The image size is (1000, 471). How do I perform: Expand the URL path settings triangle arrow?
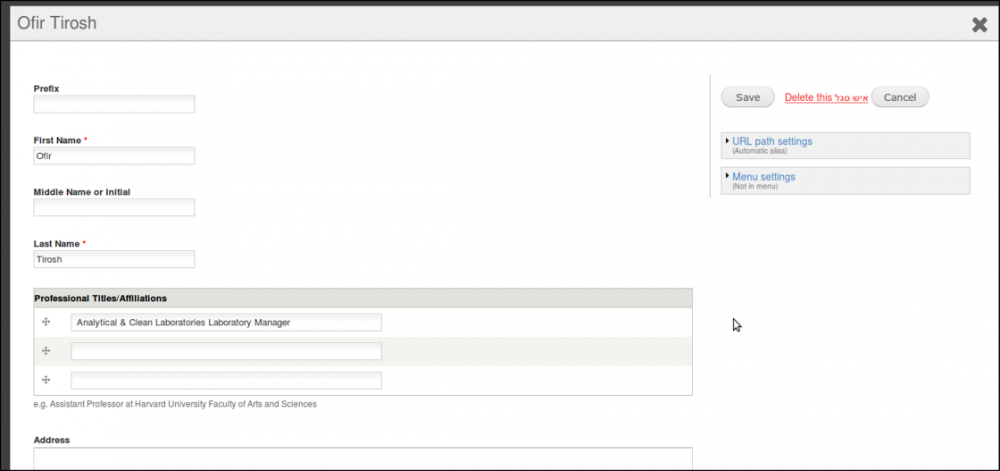click(x=727, y=140)
